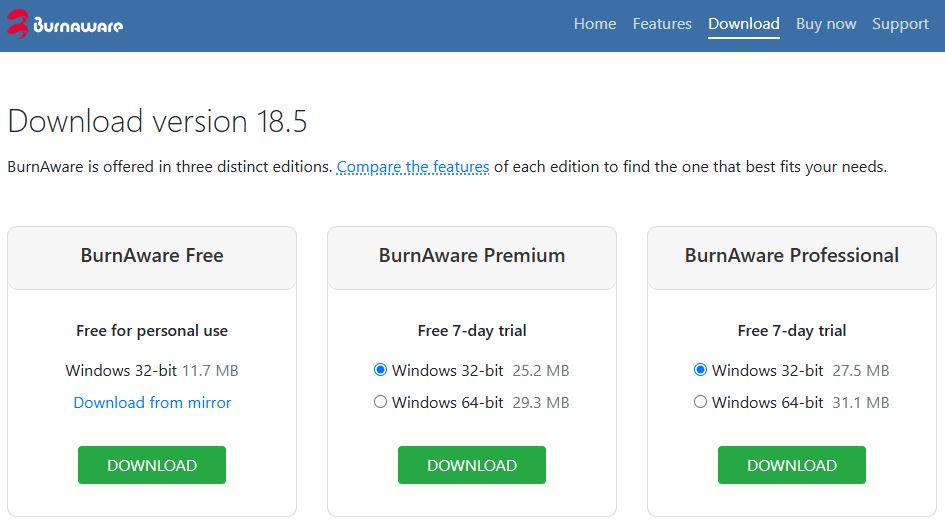
Task: Click Download from mirror link
Action: 152,403
